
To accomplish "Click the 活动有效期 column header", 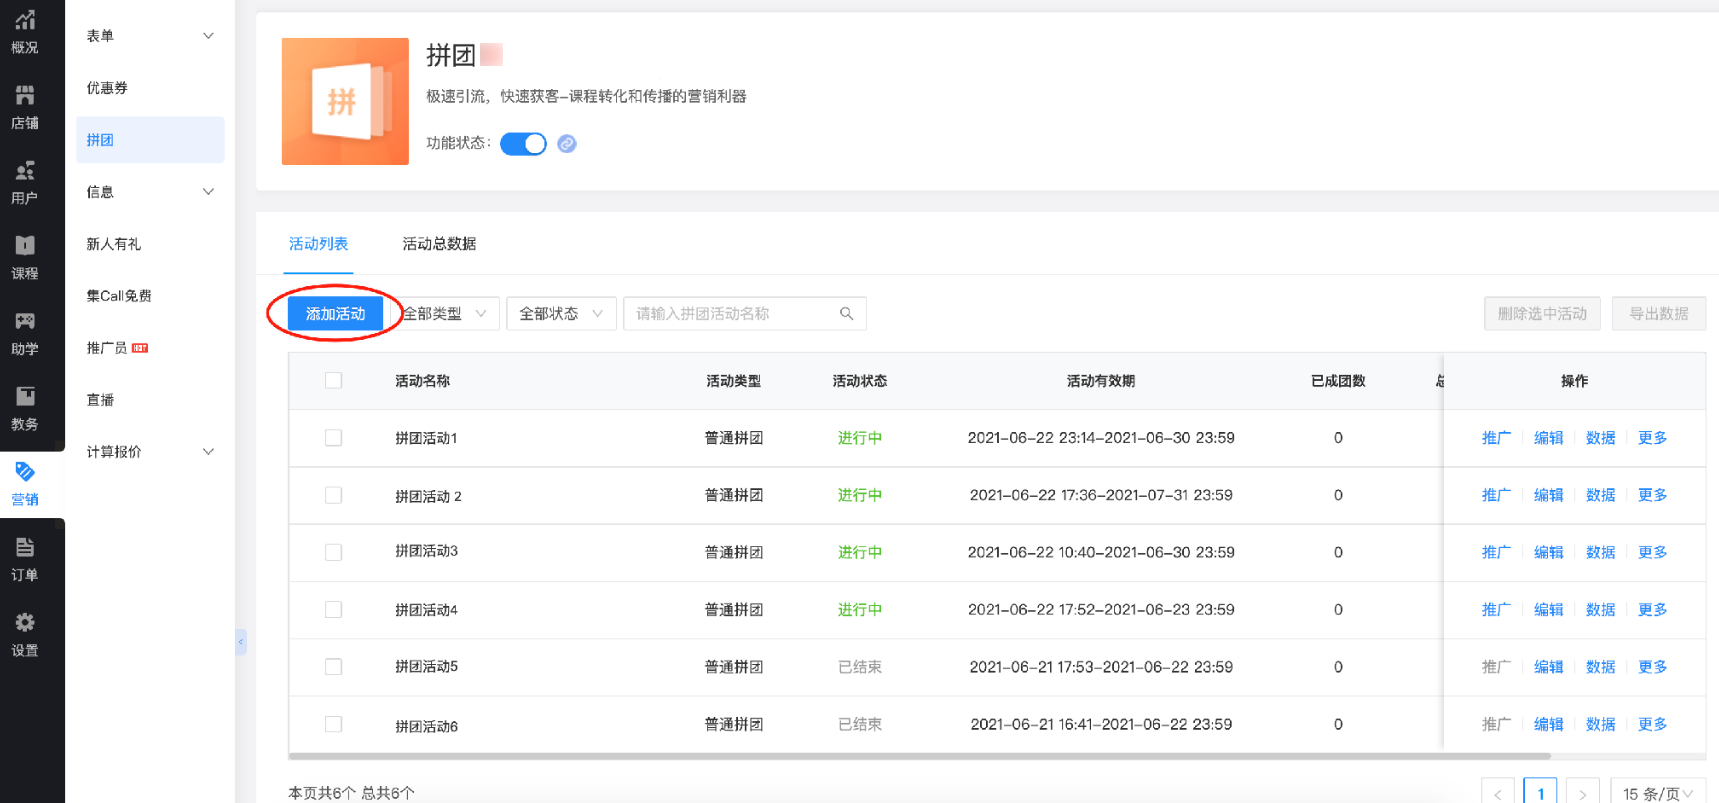I will click(x=1101, y=381).
